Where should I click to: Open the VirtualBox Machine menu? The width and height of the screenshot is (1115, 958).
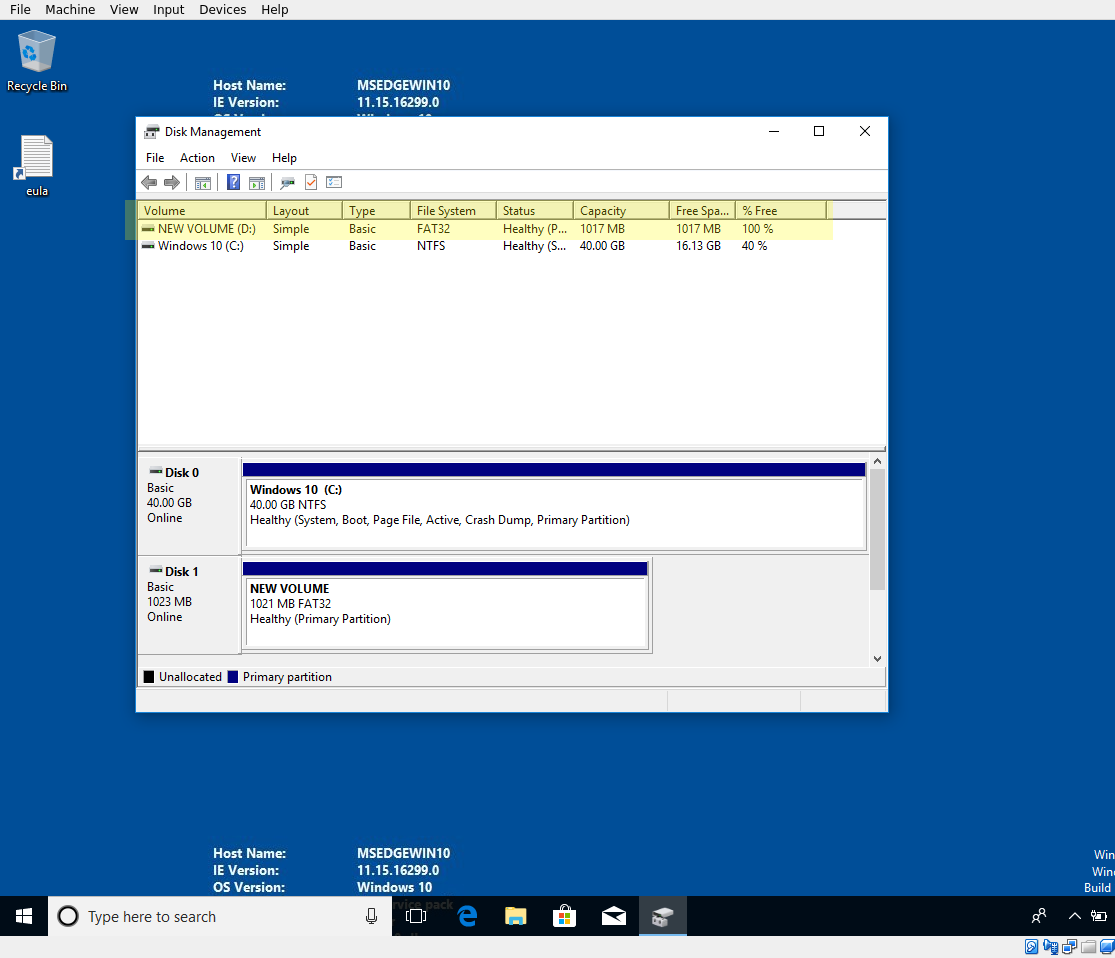click(x=70, y=9)
